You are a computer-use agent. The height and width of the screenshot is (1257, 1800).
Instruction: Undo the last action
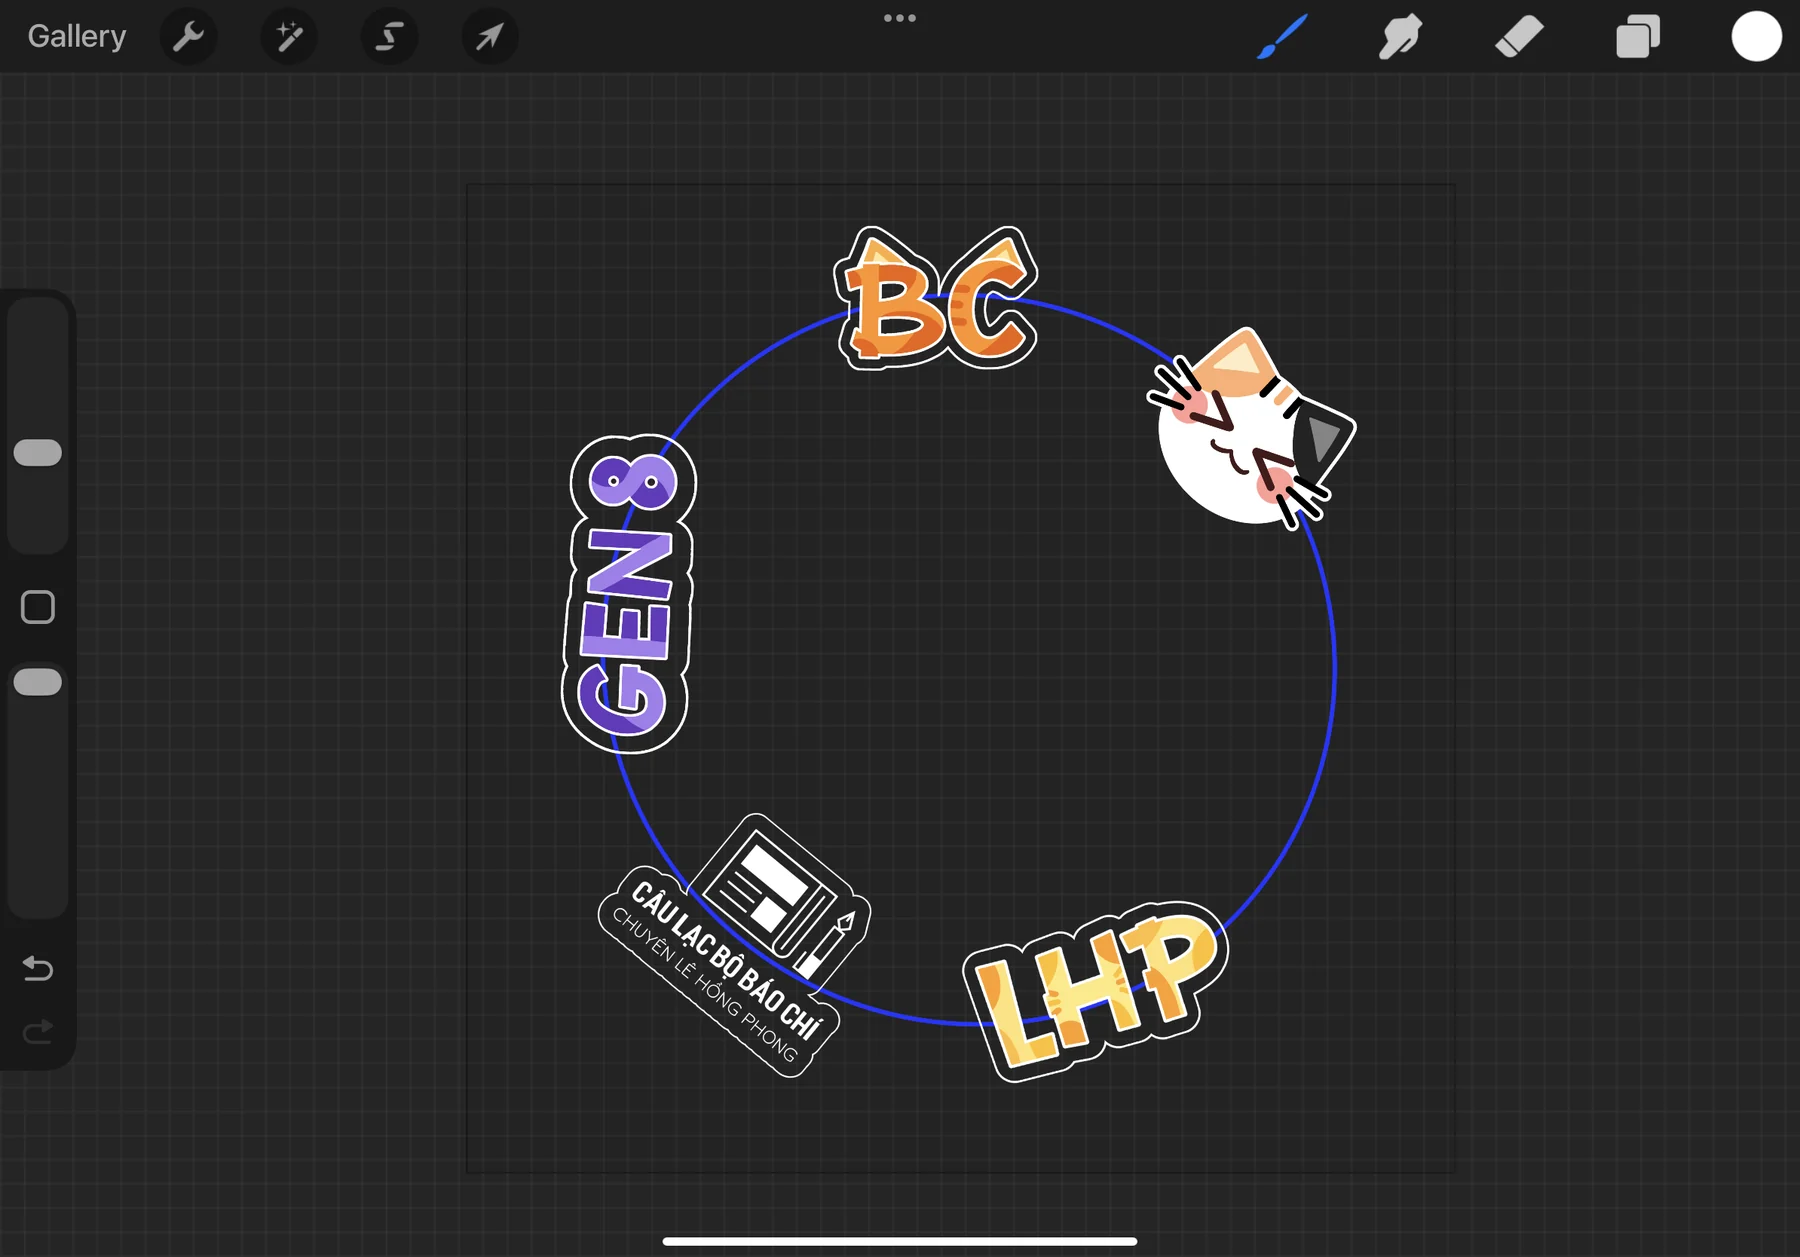[x=38, y=968]
